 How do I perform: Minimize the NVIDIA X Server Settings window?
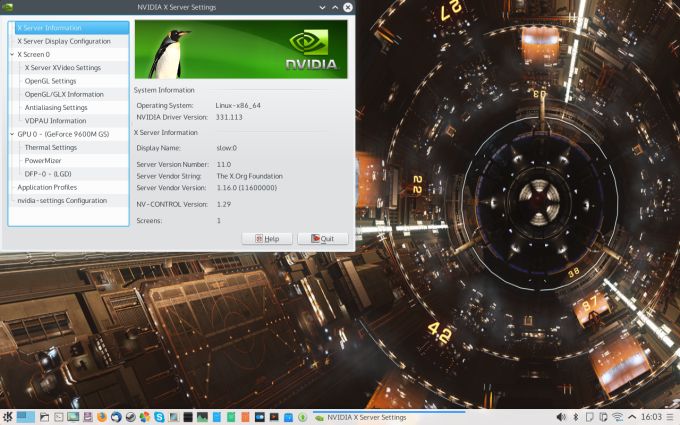pos(322,7)
